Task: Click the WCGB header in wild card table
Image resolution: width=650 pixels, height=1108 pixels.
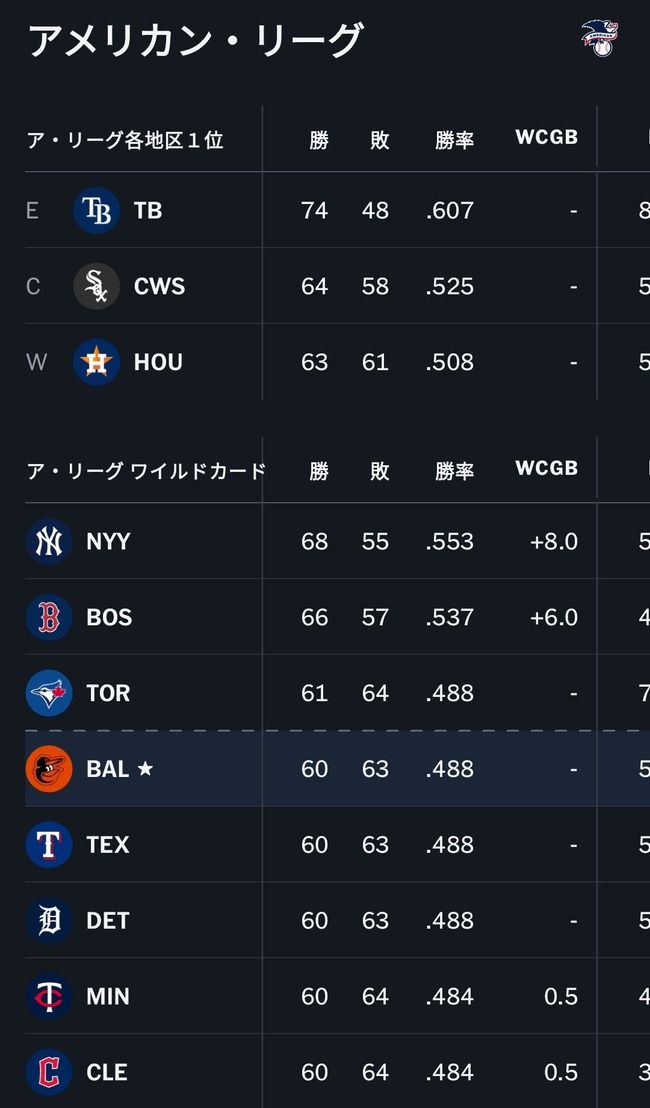Action: (546, 468)
